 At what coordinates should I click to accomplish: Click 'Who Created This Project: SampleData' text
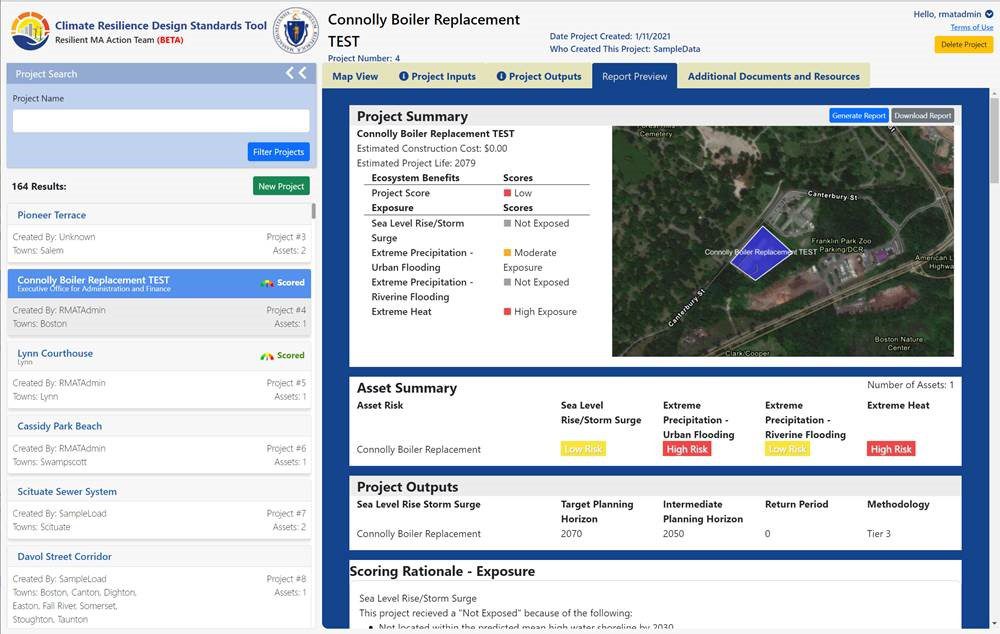coord(625,48)
